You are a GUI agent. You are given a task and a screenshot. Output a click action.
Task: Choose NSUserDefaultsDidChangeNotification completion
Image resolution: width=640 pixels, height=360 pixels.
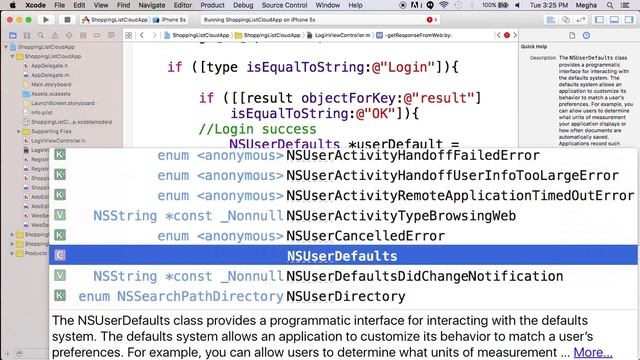click(343, 276)
